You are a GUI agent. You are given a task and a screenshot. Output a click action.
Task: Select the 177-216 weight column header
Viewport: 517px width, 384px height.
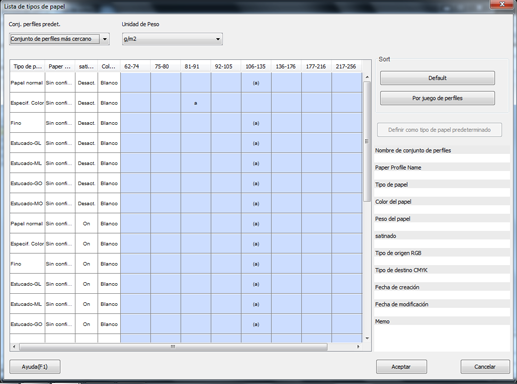click(x=316, y=67)
